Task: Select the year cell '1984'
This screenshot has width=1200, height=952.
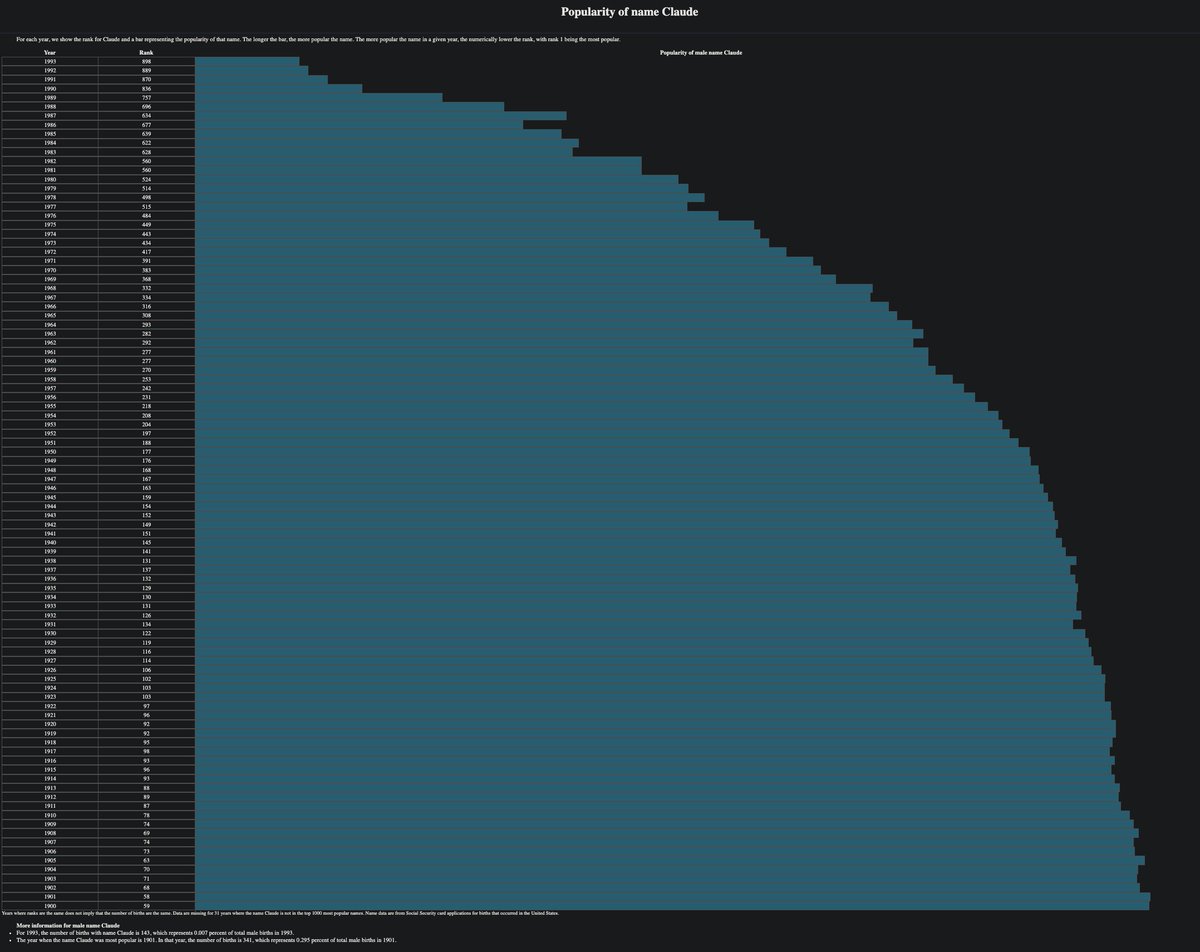Action: [50, 142]
